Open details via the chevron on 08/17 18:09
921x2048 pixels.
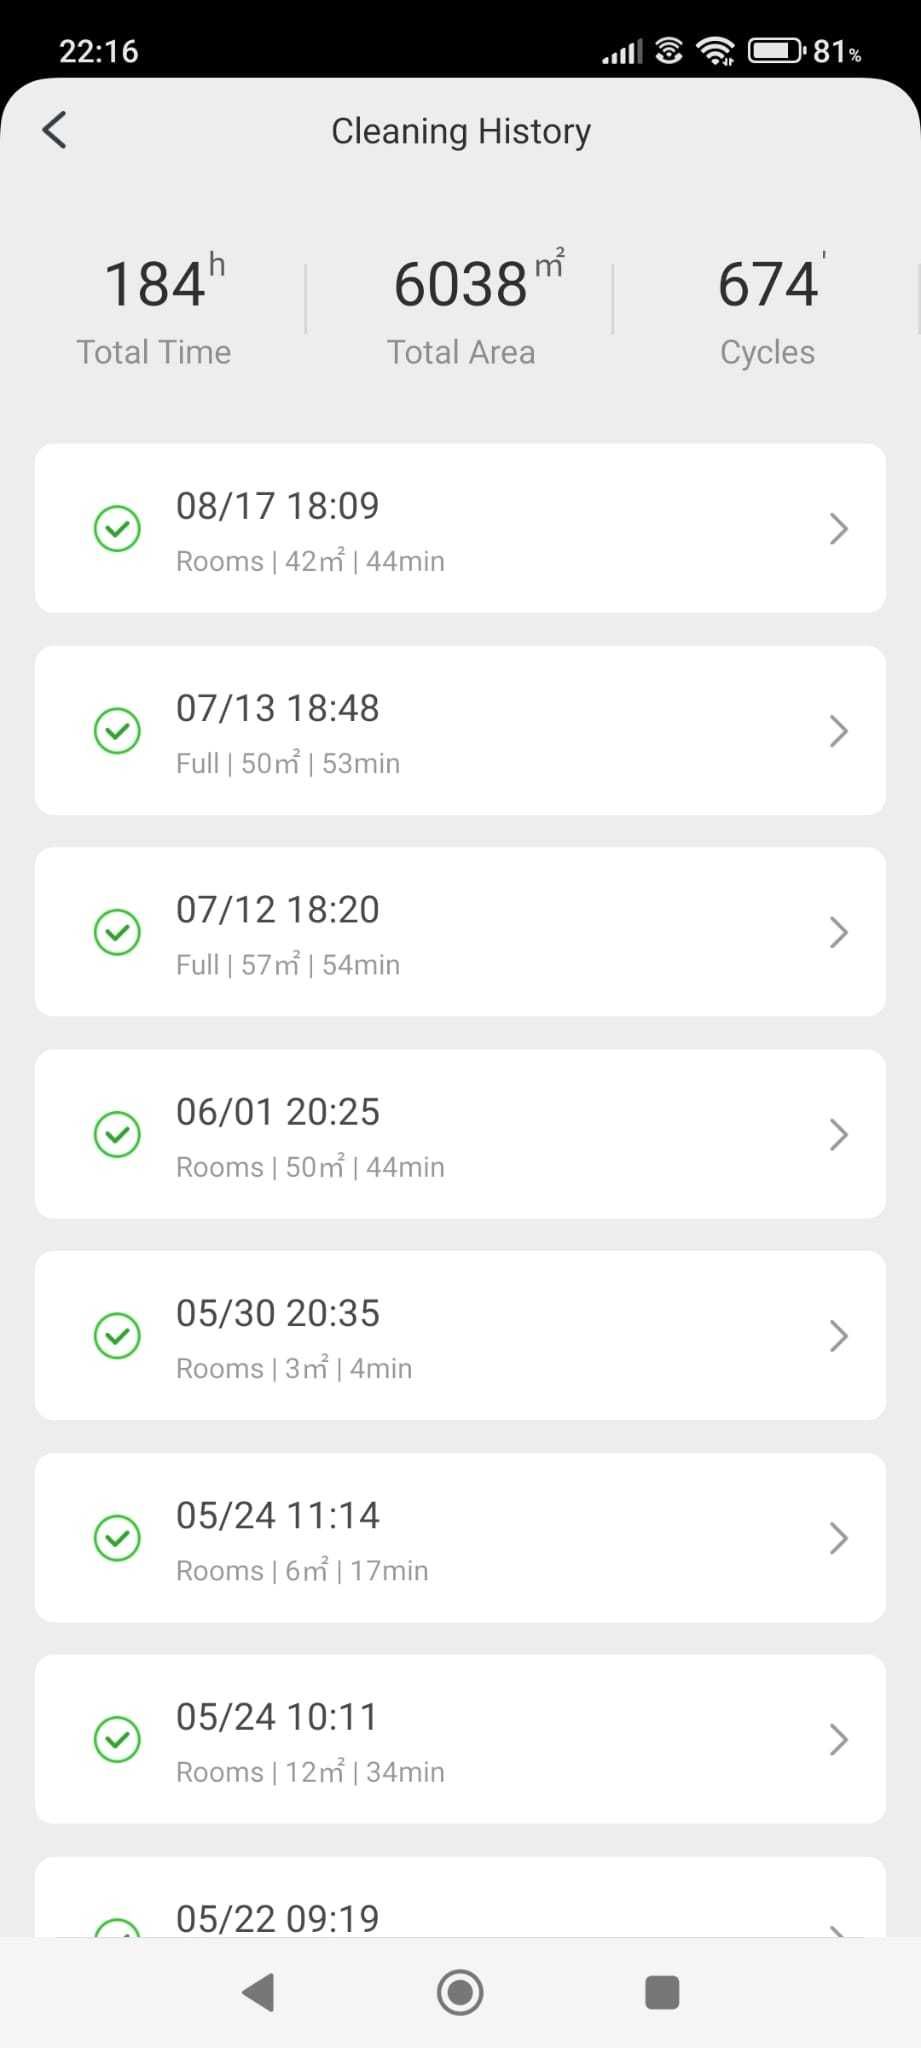click(x=839, y=529)
